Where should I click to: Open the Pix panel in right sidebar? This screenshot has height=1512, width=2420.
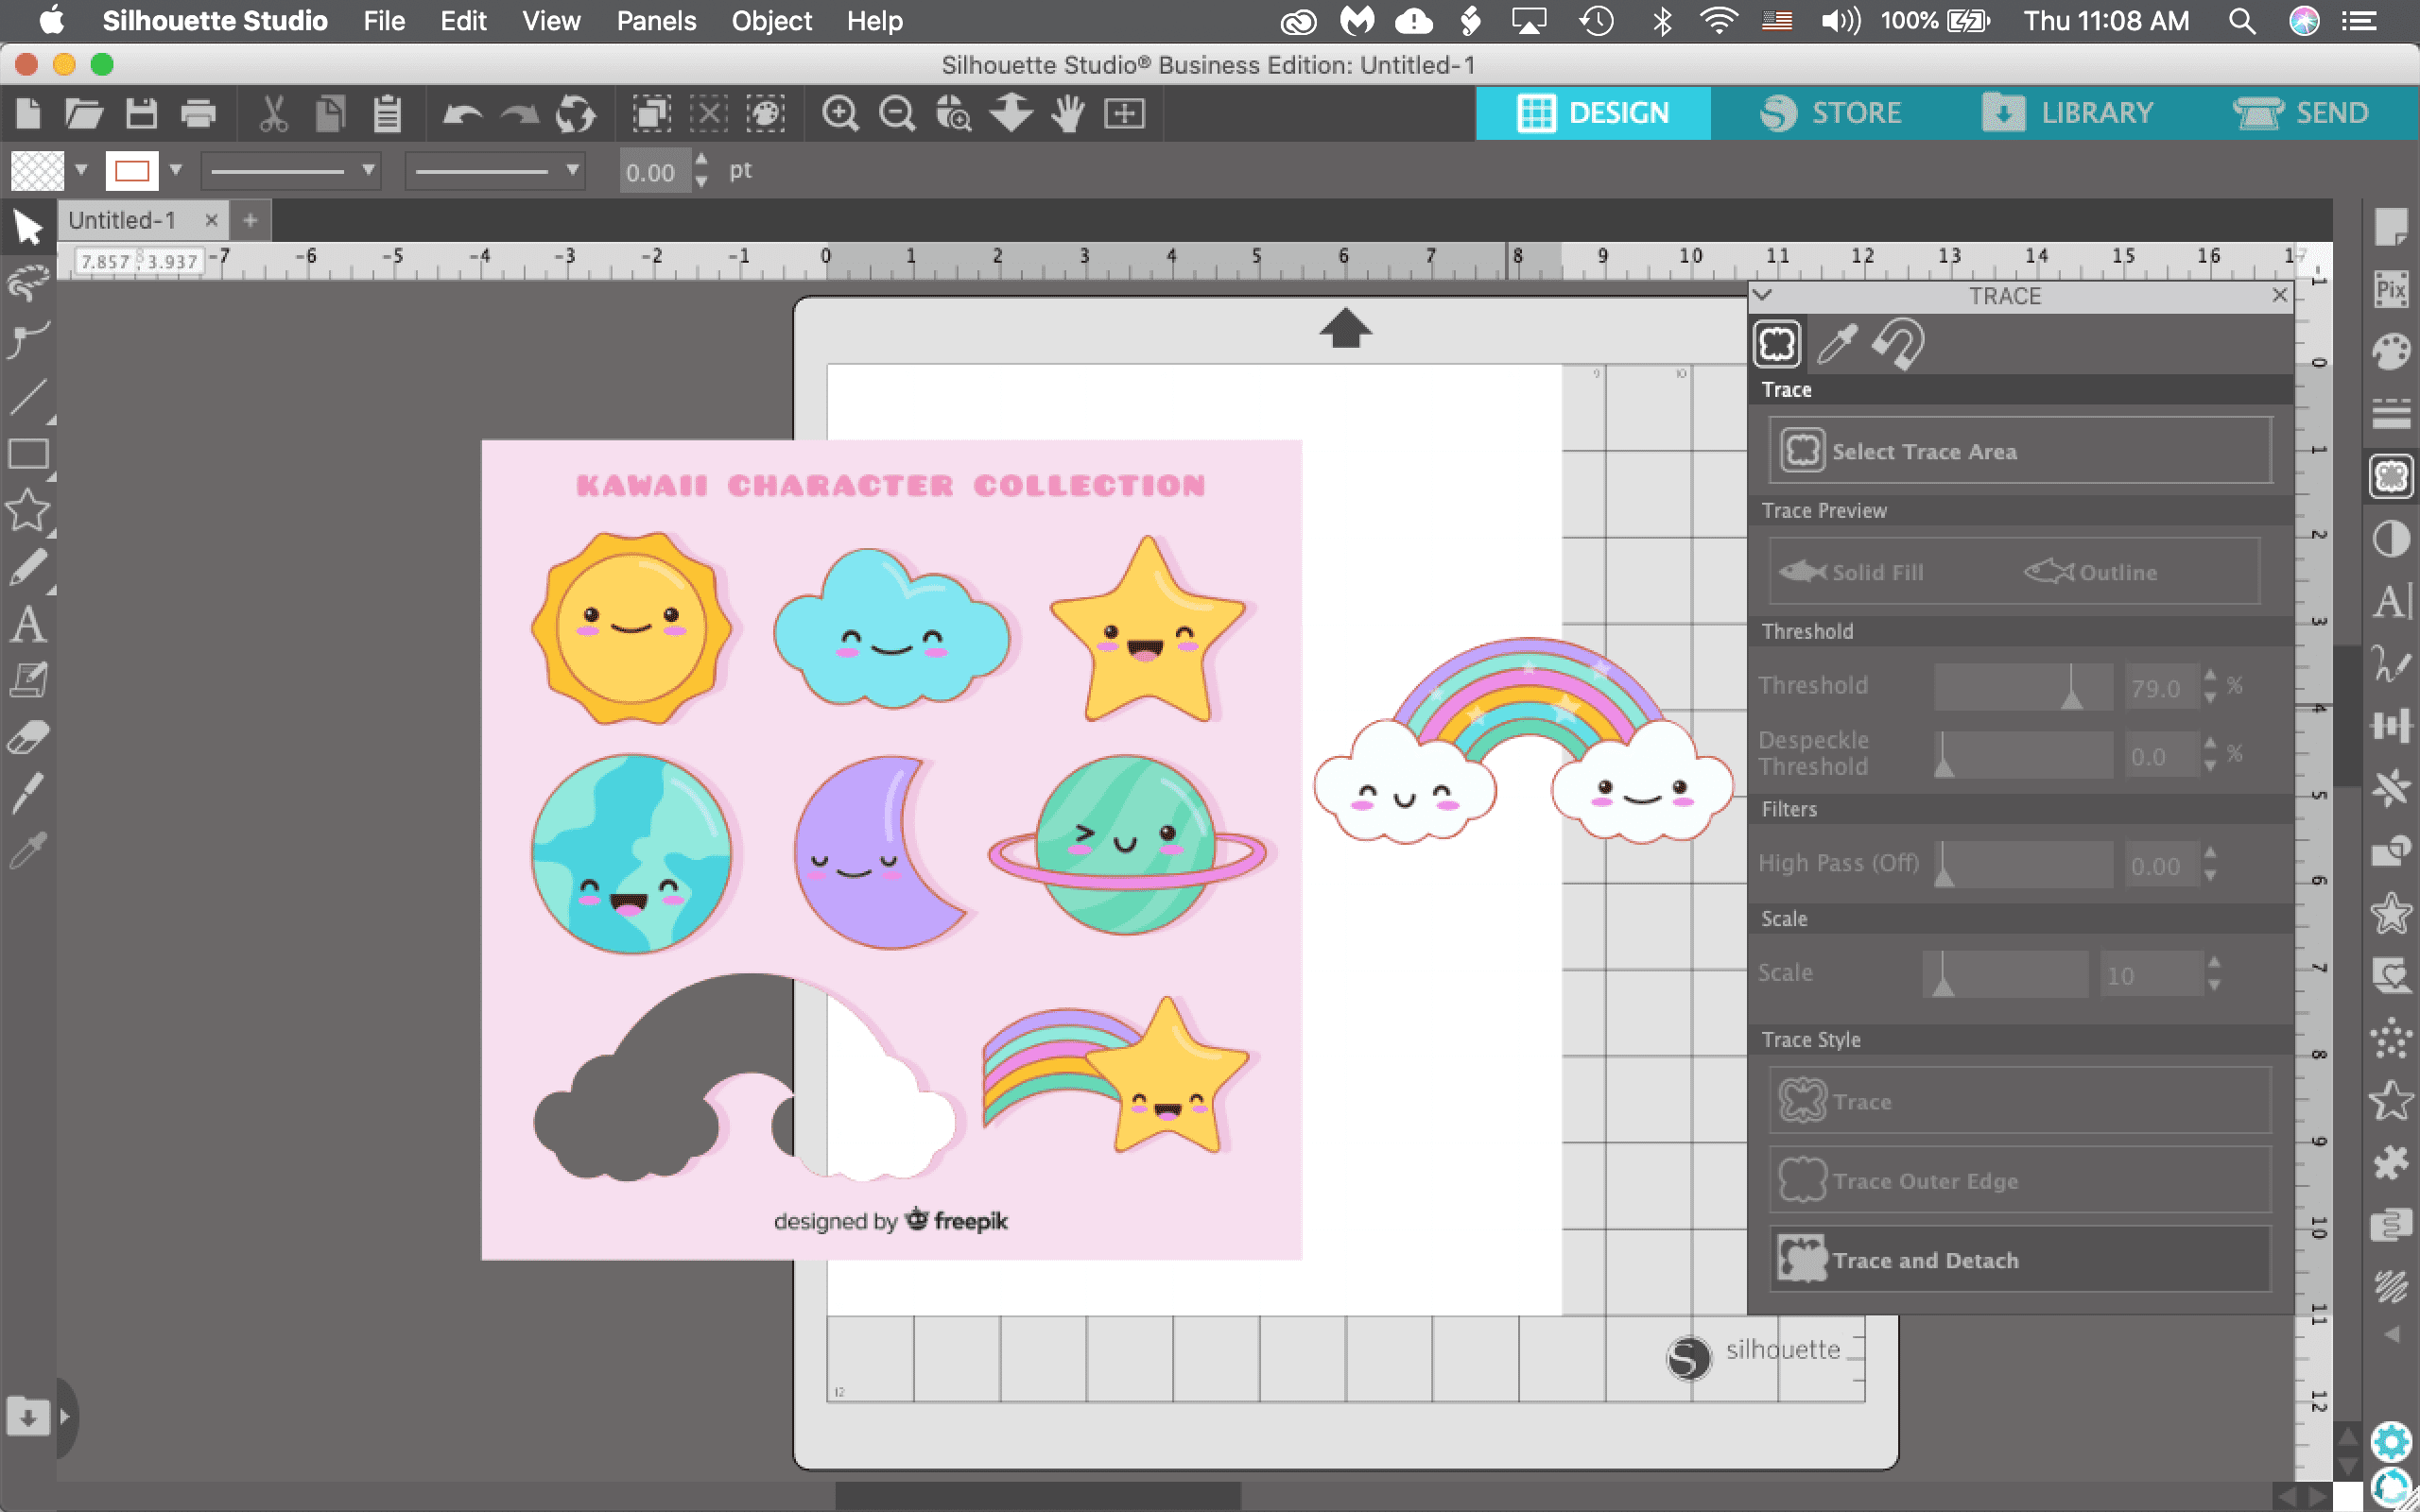click(2390, 290)
